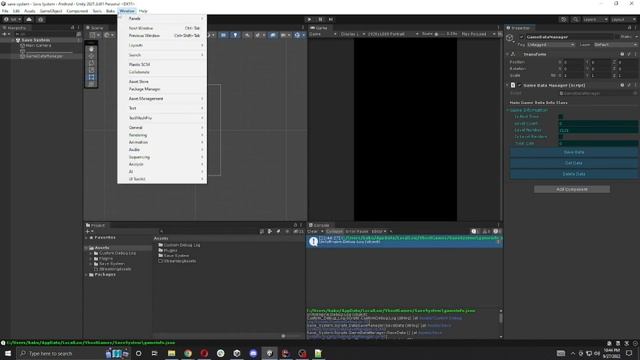Image resolution: width=640 pixels, height=360 pixels.
Task: Choose Previous Window menu entry
Action: (x=162, y=36)
